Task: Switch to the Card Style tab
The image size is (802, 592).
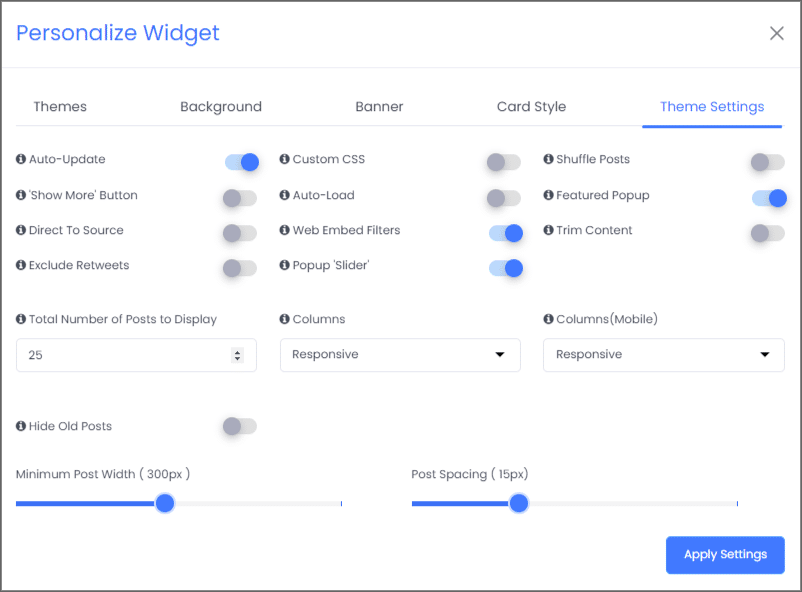Action: 531,106
